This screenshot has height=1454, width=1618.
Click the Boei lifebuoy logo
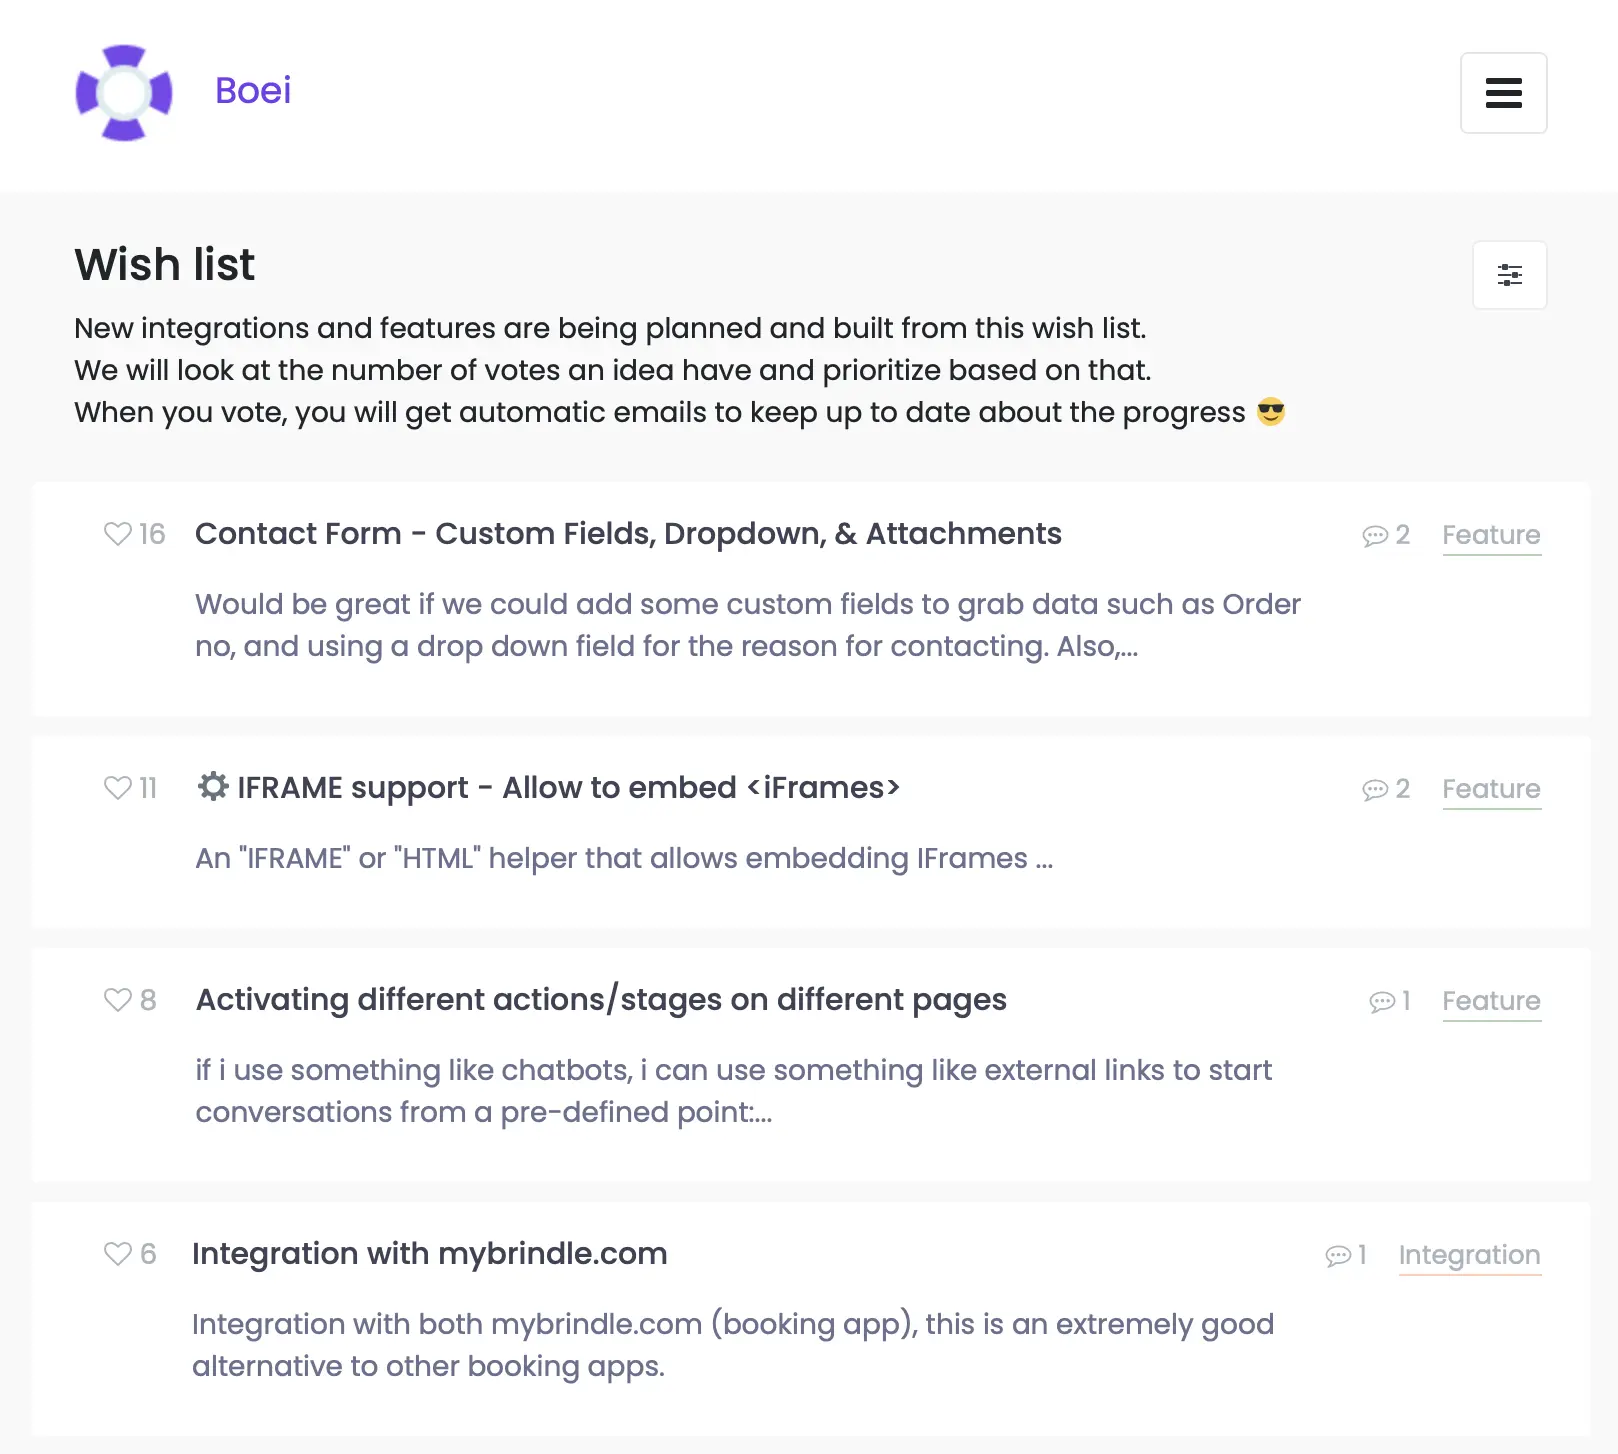click(x=123, y=92)
